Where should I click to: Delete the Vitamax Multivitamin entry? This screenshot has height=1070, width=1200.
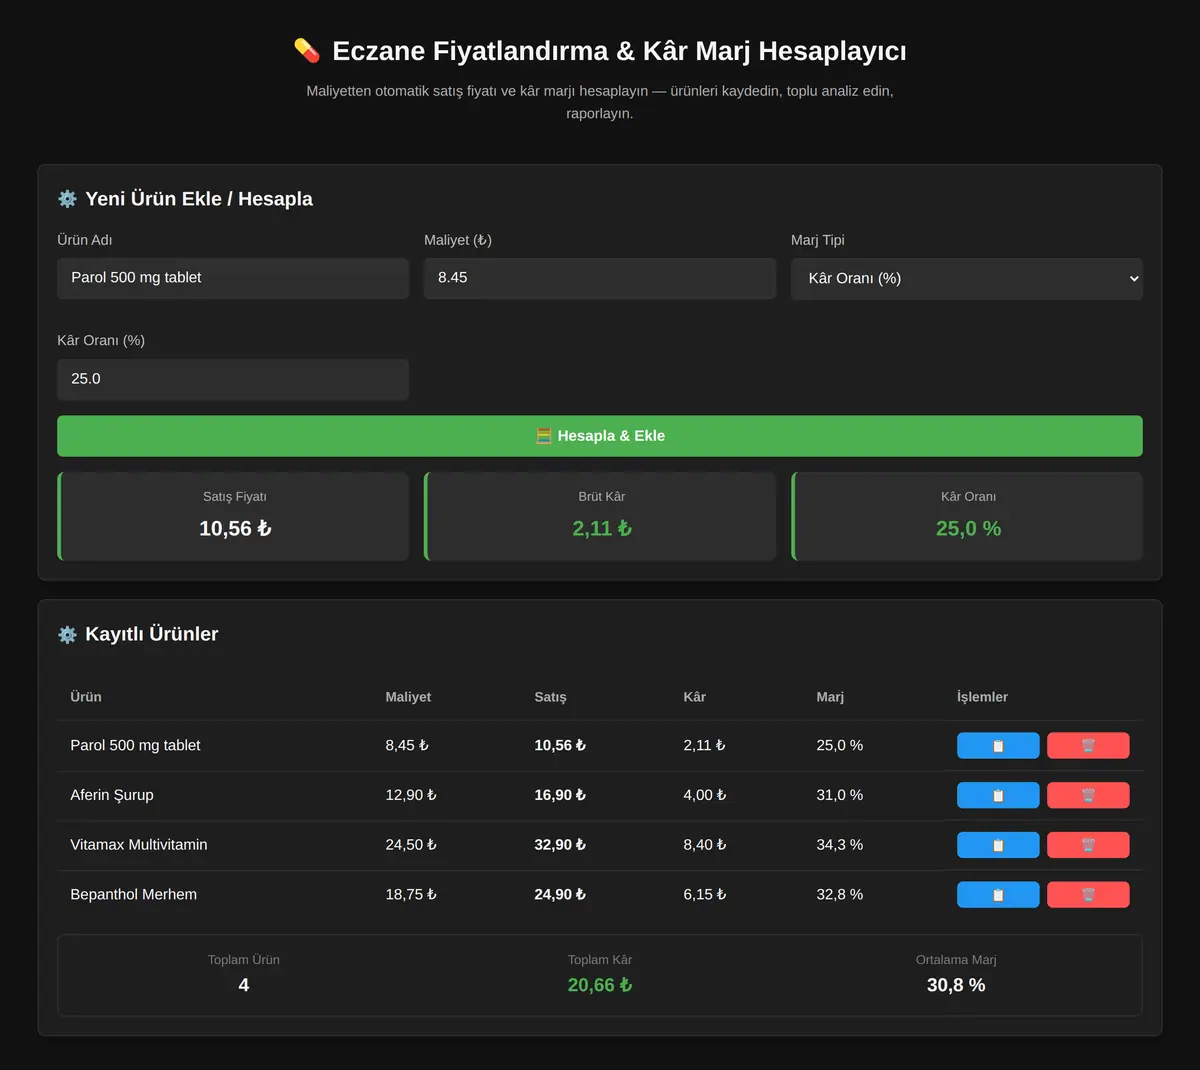coord(1088,845)
